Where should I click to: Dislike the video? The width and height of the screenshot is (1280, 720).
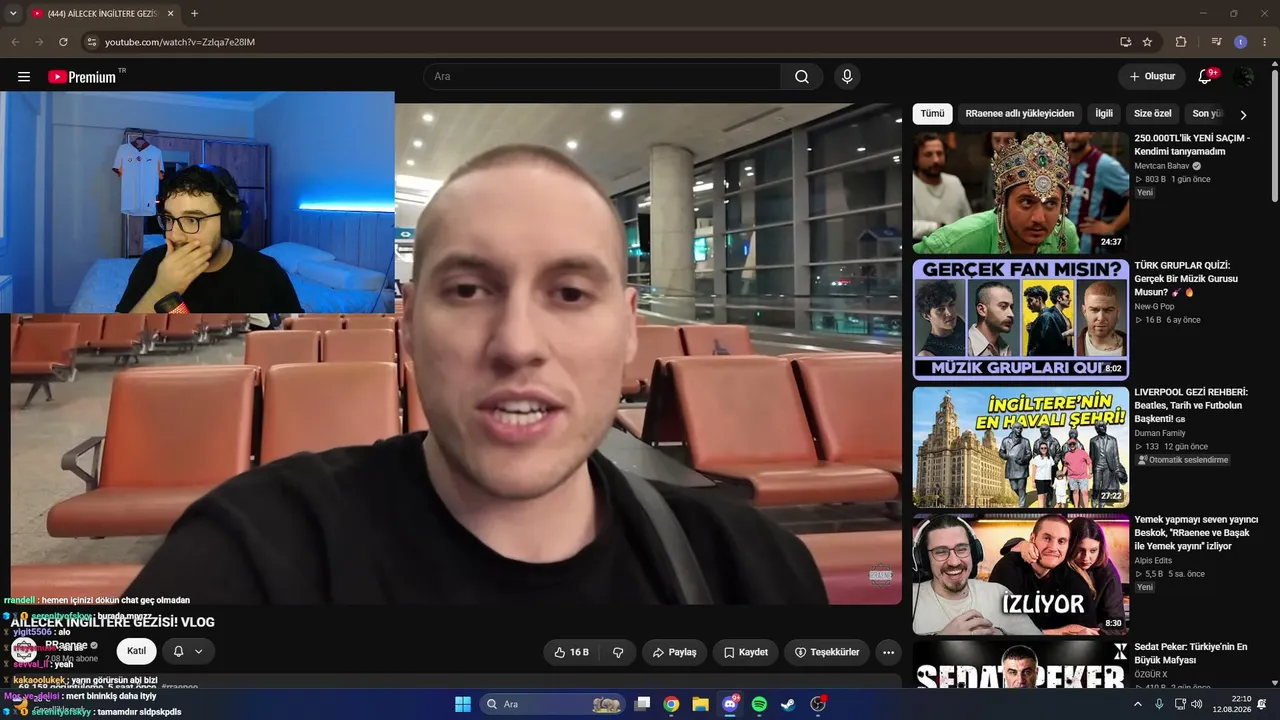click(x=618, y=652)
